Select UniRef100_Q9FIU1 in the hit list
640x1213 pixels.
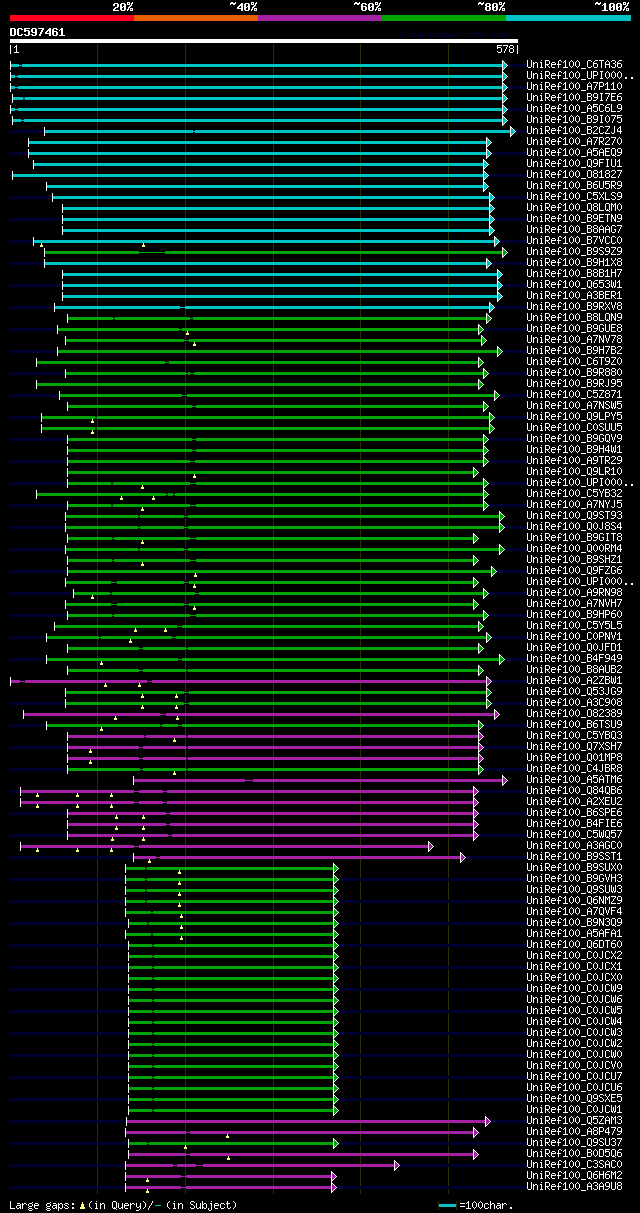coord(574,163)
